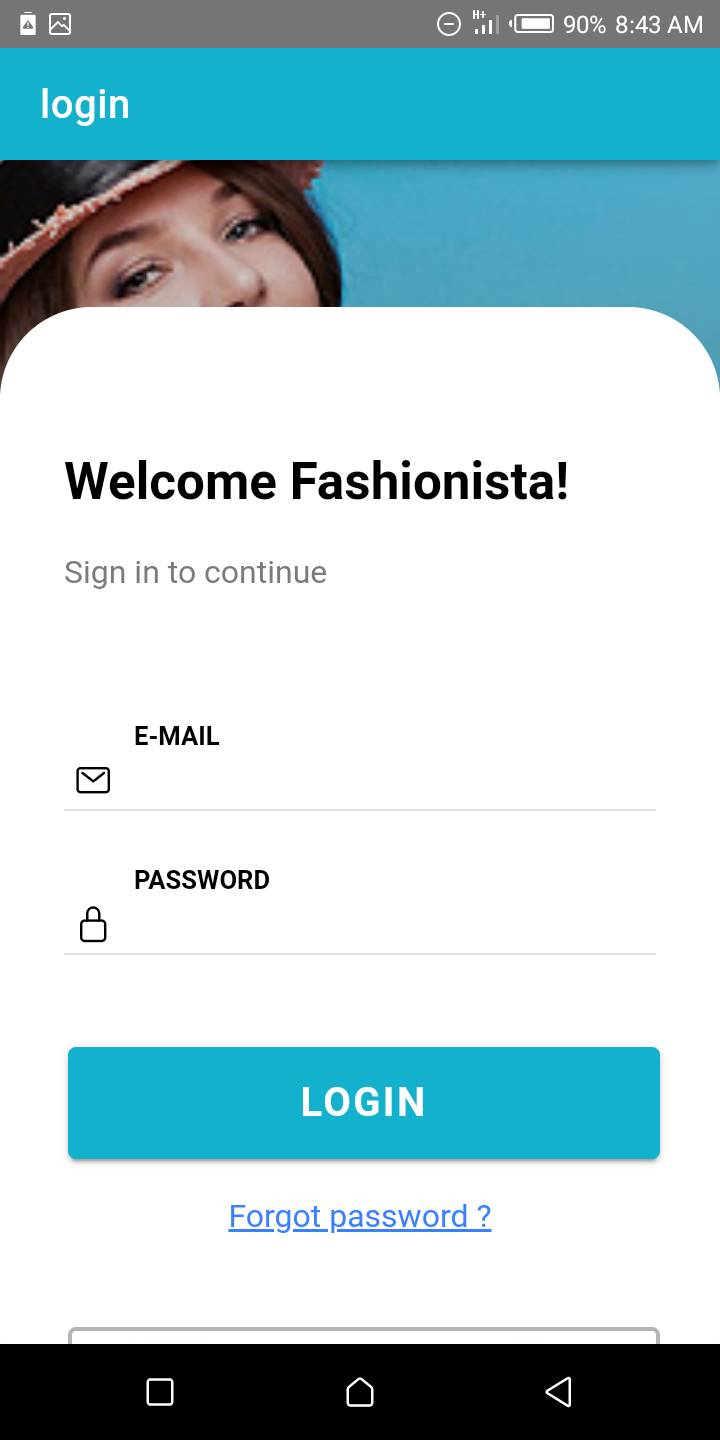Tap the login title in app bar
The width and height of the screenshot is (720, 1440).
[85, 104]
